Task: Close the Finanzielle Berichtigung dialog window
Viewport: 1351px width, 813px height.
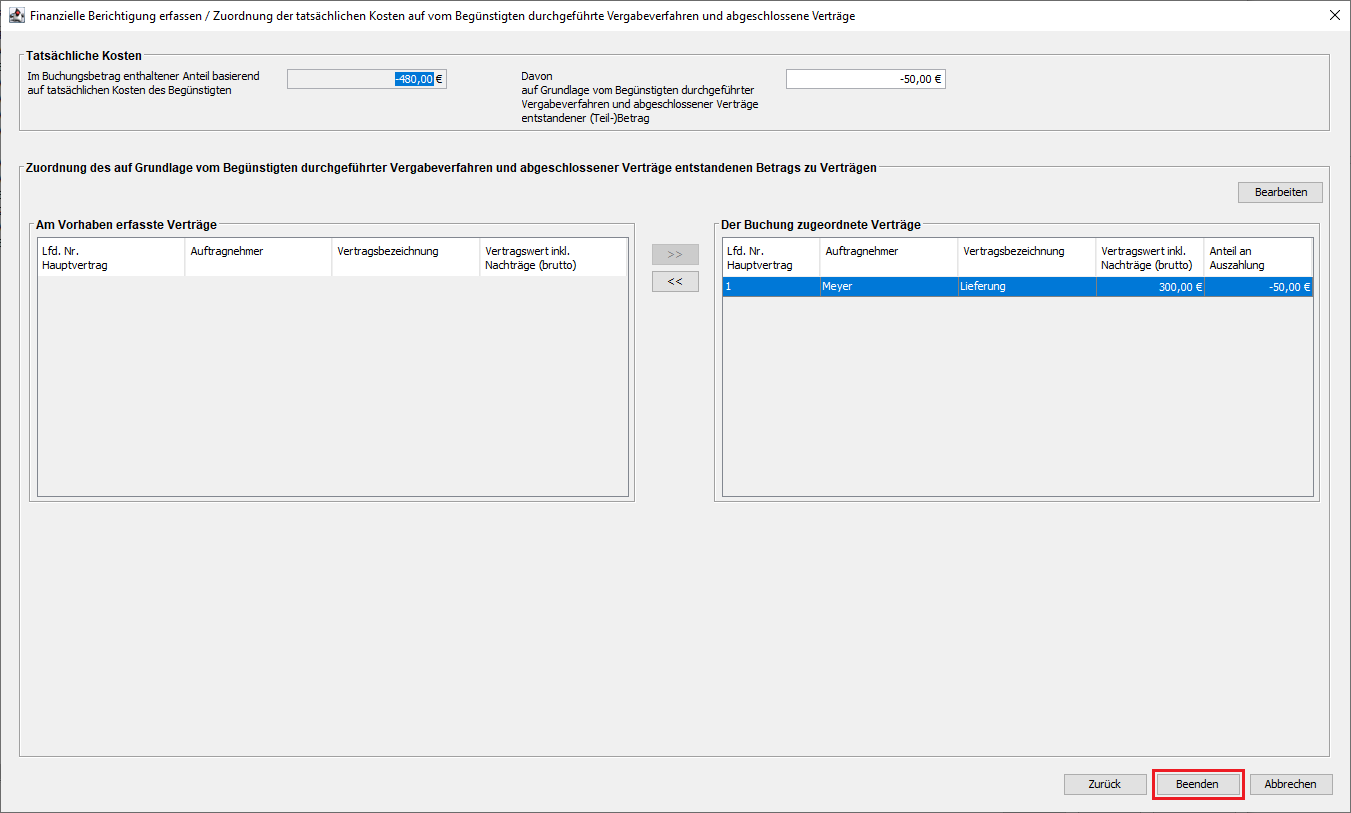Action: tap(1334, 16)
